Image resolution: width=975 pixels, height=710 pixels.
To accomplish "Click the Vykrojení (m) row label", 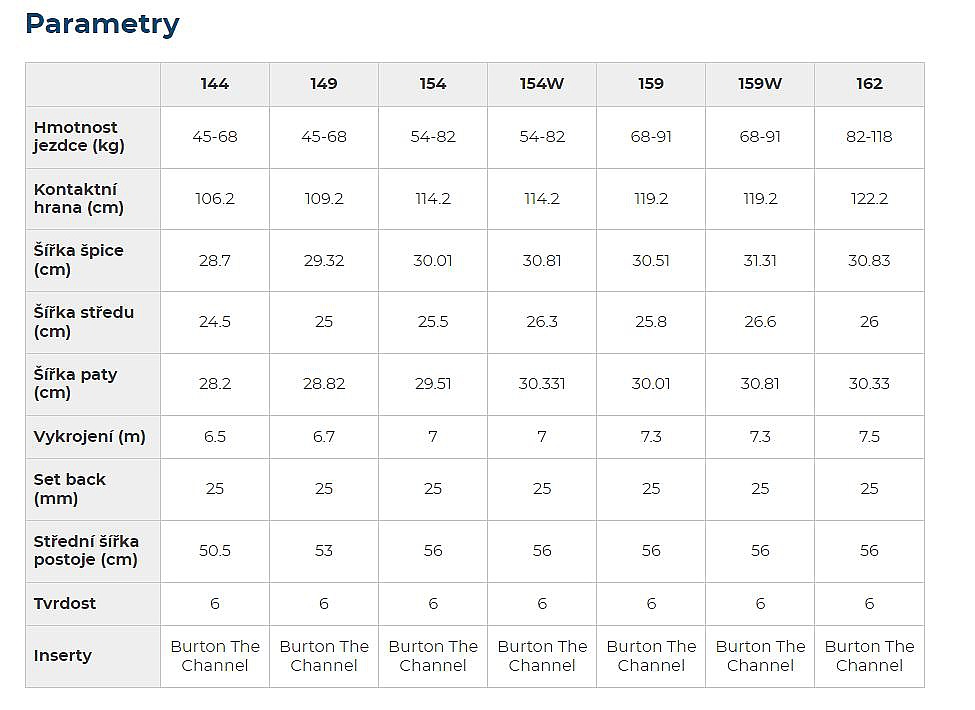I will [90, 437].
